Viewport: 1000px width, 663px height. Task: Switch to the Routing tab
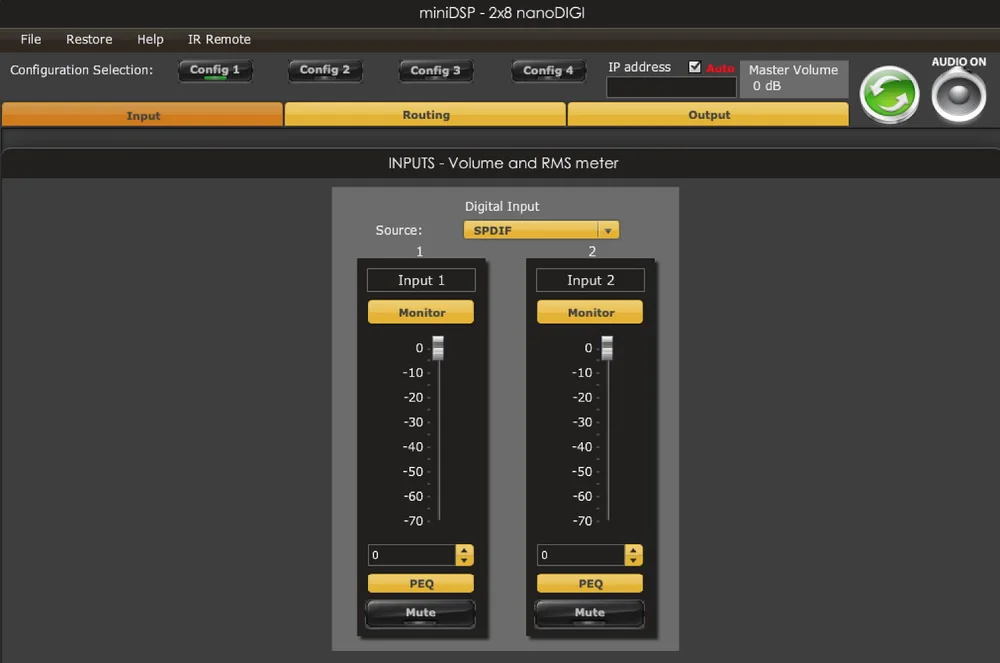pyautogui.click(x=425, y=115)
